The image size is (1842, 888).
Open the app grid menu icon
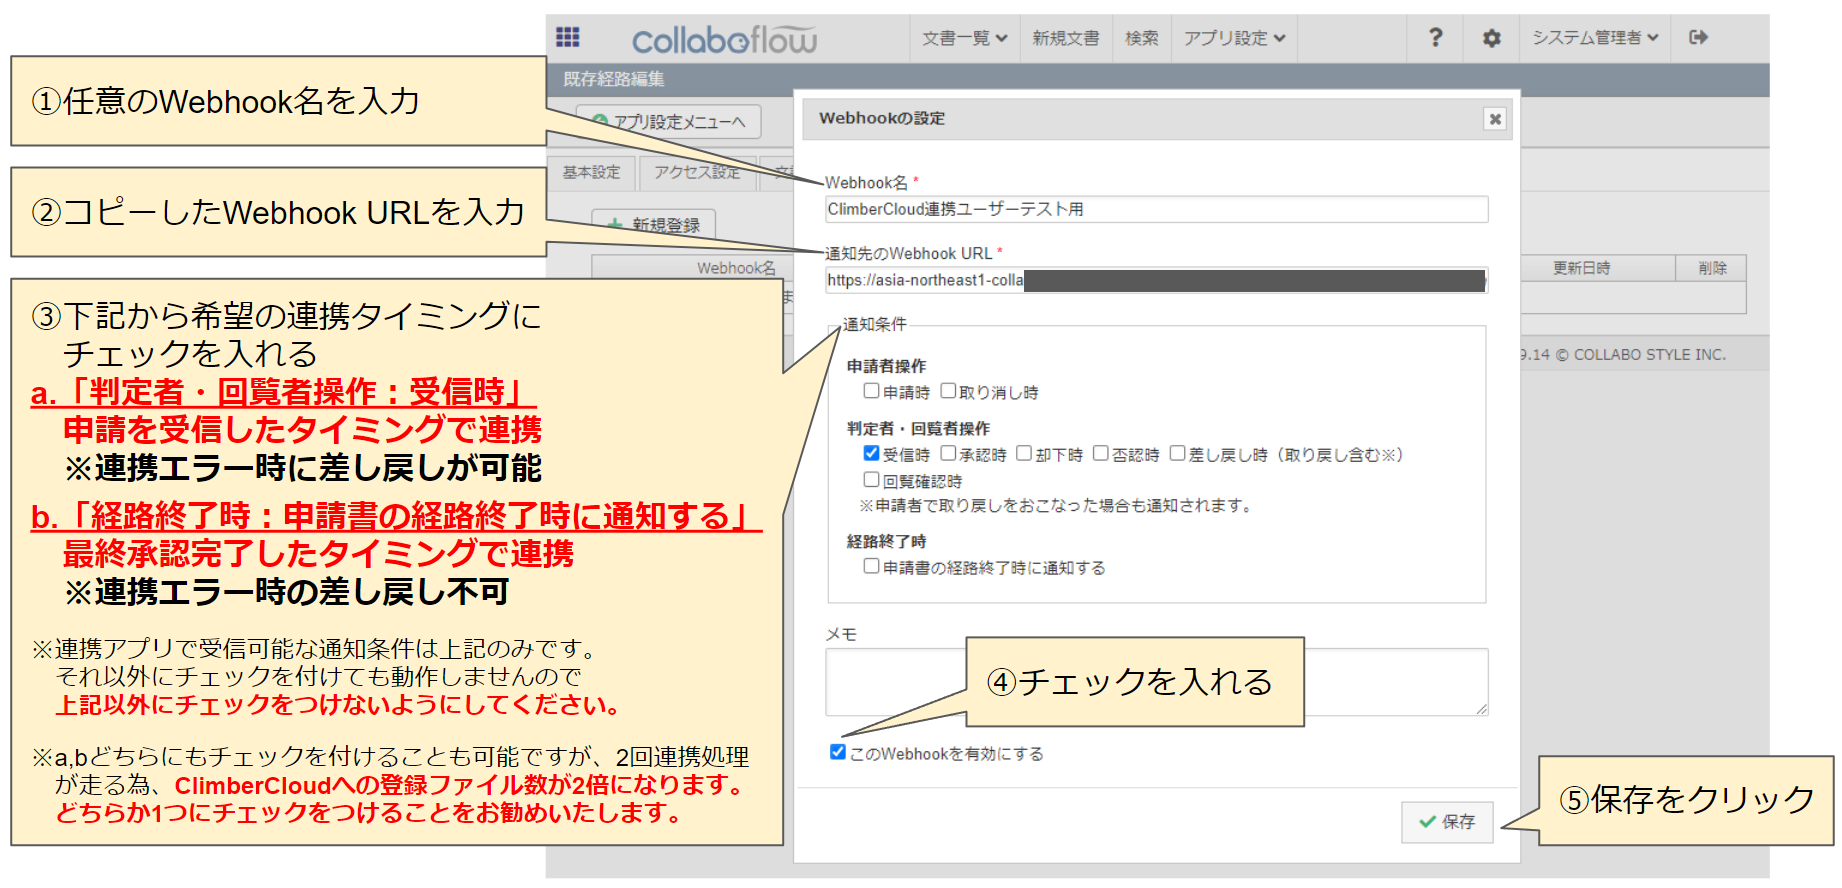(x=568, y=37)
